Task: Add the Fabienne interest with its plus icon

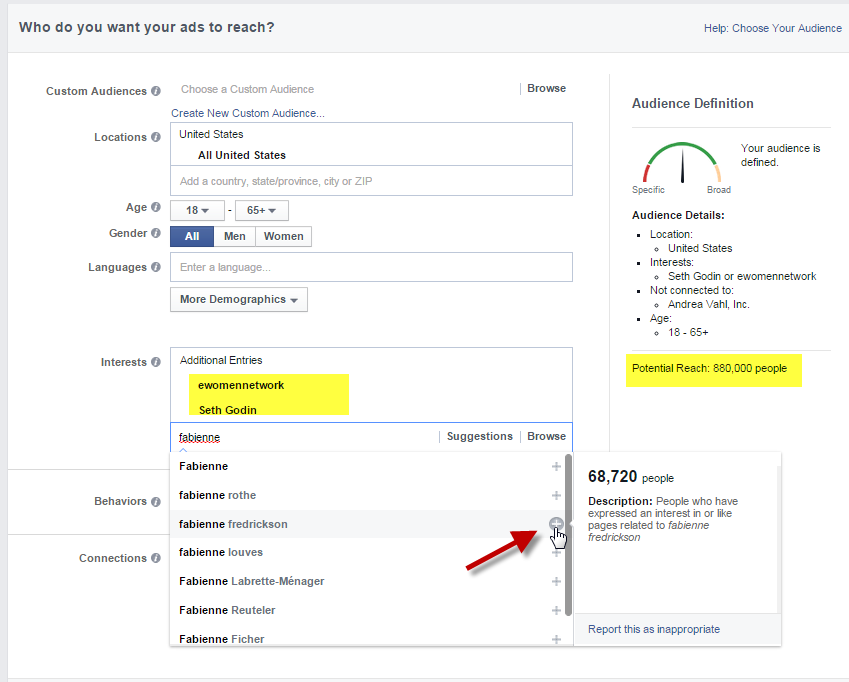Action: 556,467
